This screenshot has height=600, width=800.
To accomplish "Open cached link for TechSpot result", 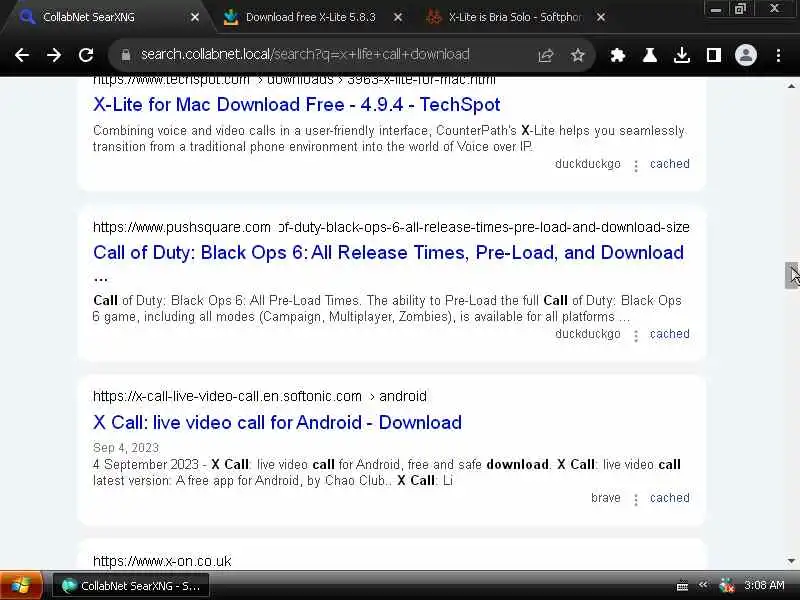I will (669, 164).
